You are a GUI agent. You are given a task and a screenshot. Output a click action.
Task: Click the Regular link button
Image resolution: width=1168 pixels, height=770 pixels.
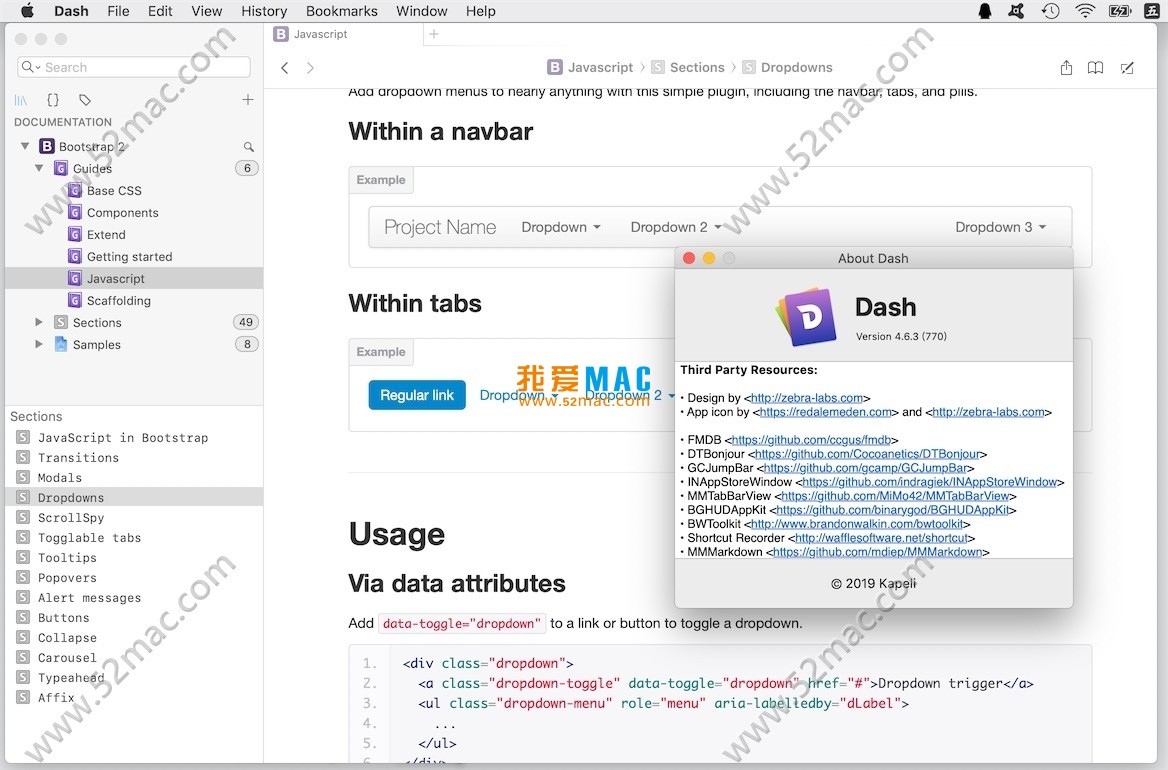(x=417, y=395)
